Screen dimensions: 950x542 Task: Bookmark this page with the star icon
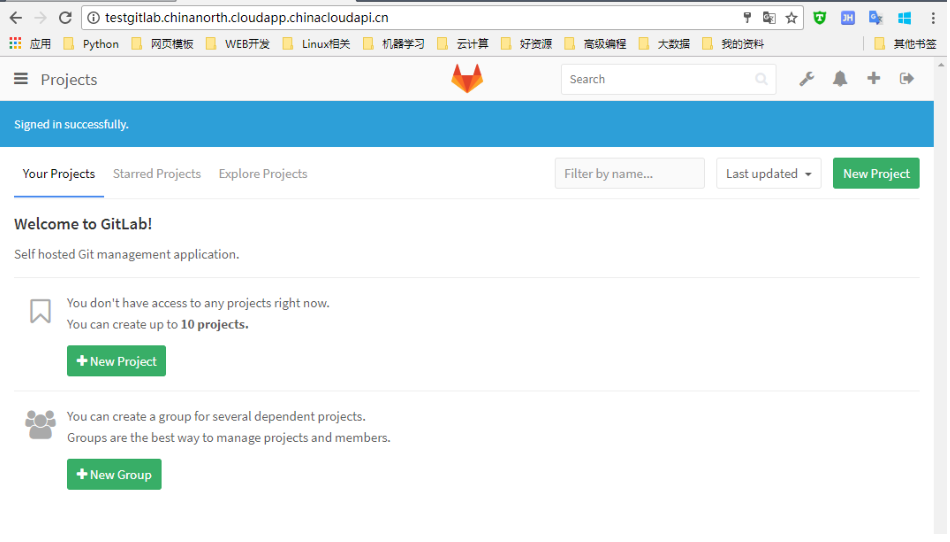tap(791, 18)
